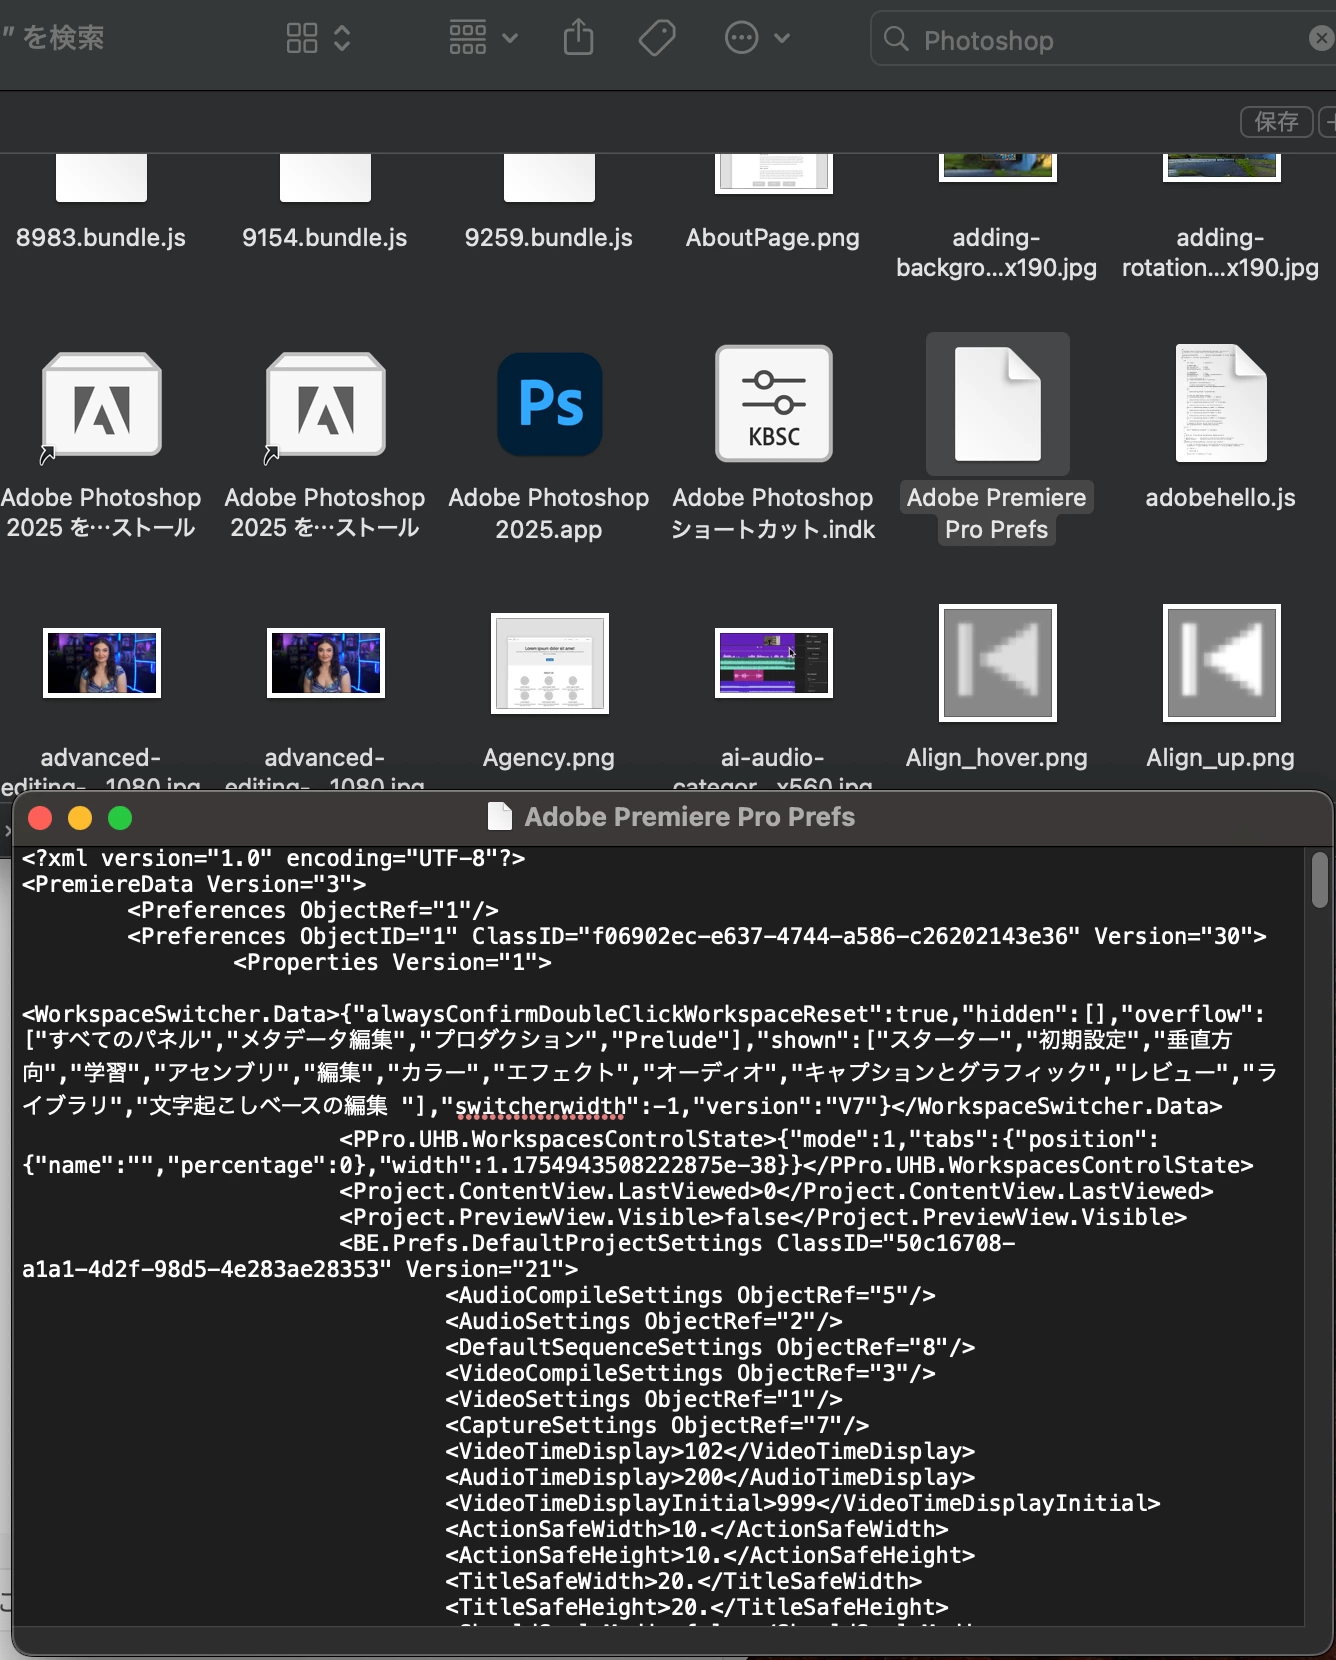Clear the Photoshop search text
1336x1660 pixels.
1321,39
